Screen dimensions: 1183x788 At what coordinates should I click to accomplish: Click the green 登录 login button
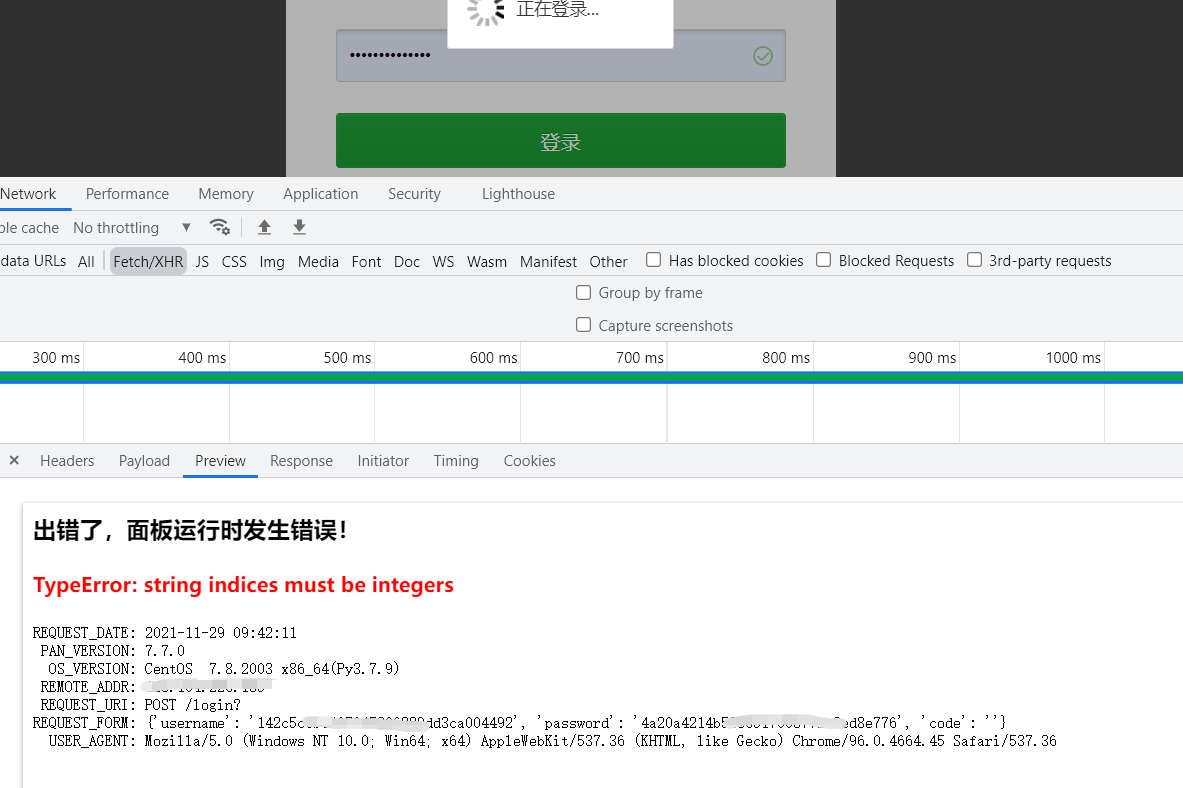click(561, 140)
